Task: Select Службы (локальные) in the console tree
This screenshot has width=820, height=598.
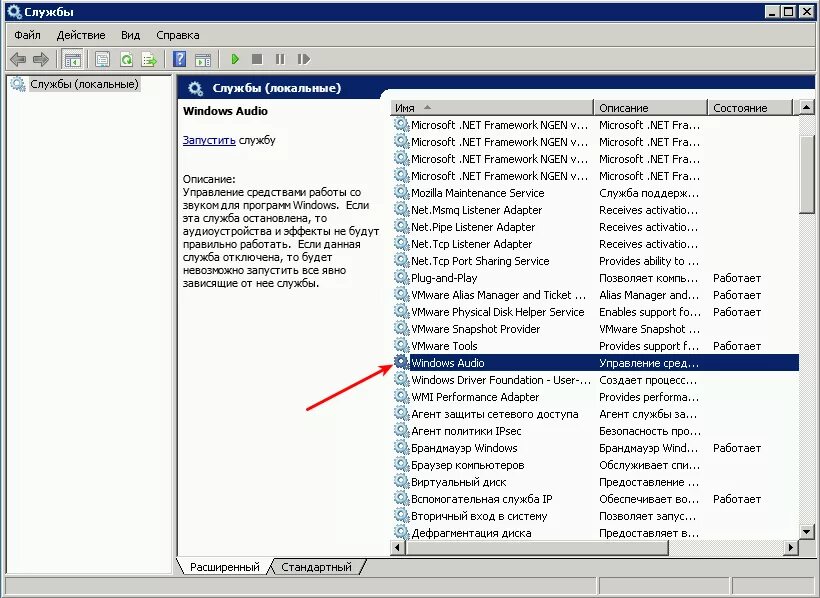Action: pos(84,84)
